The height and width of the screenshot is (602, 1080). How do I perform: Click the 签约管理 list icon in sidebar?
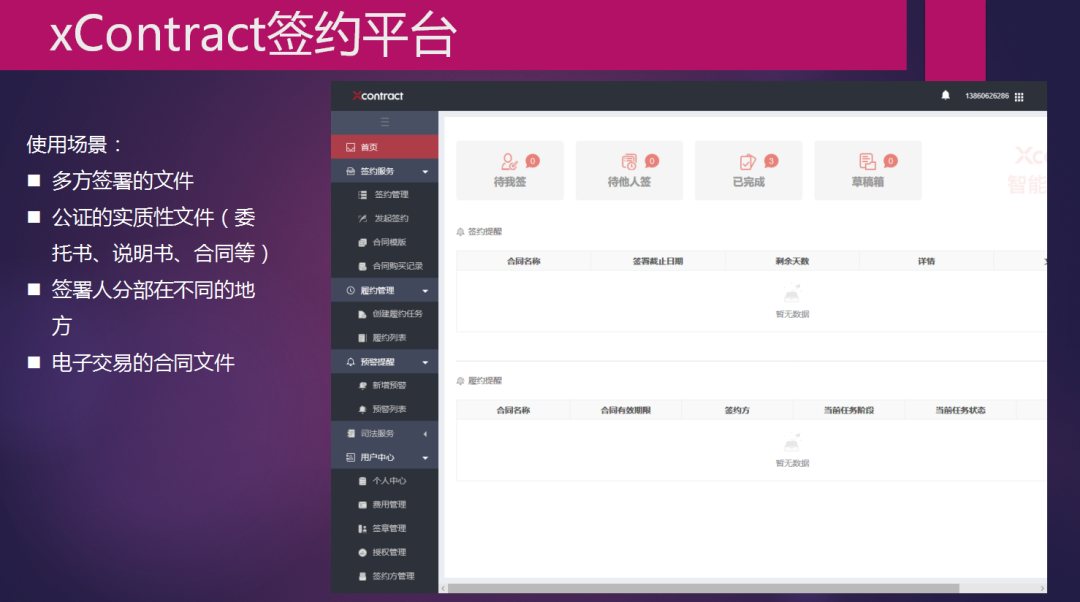362,195
